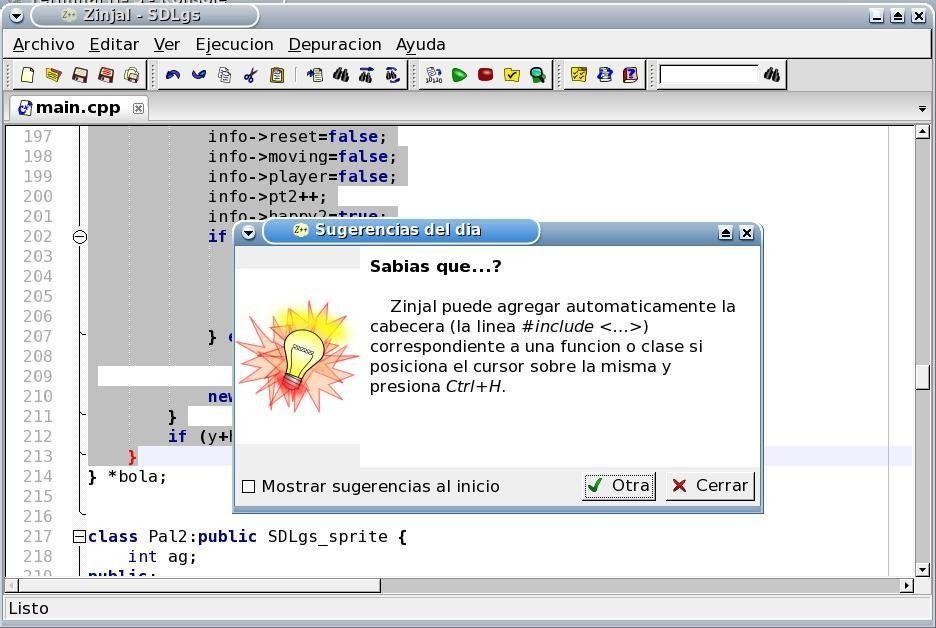This screenshot has width=936, height=628.
Task: Run the program with green play icon
Action: pos(459,75)
